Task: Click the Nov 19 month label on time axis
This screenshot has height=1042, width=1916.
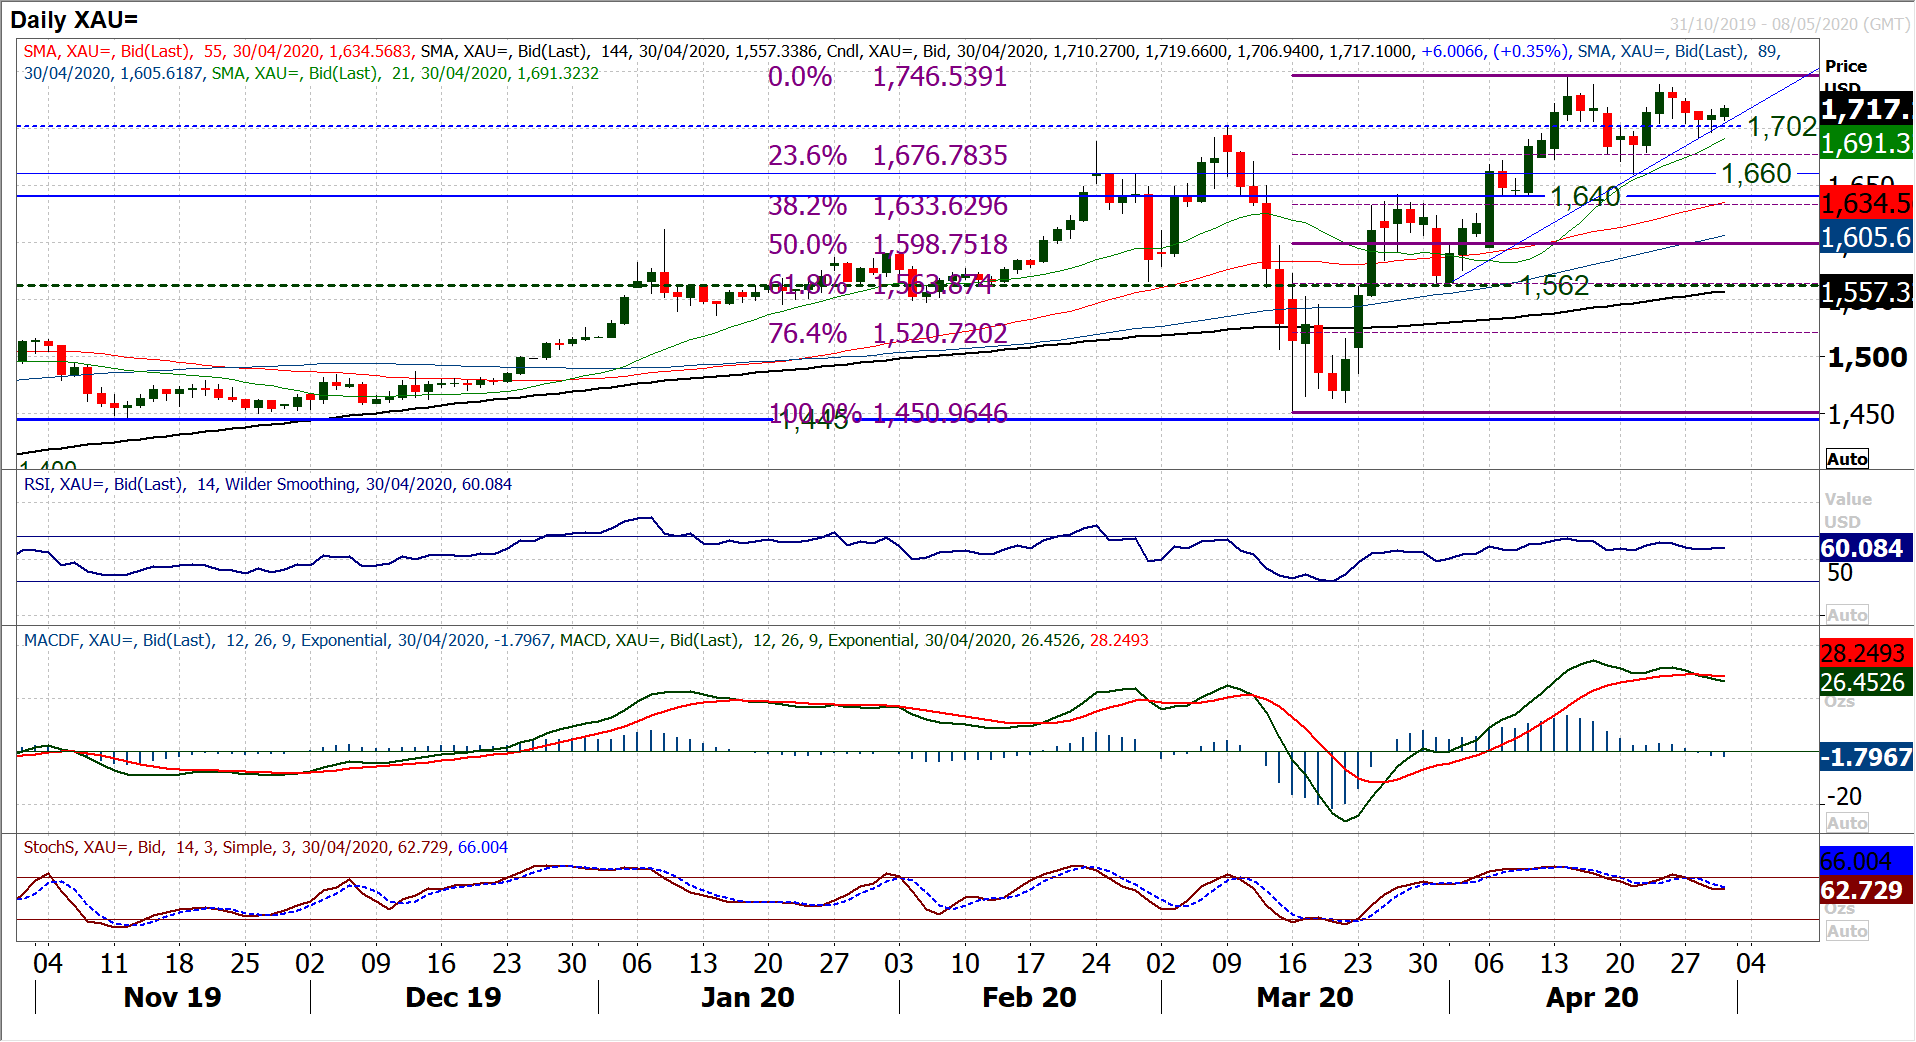Action: tap(172, 997)
